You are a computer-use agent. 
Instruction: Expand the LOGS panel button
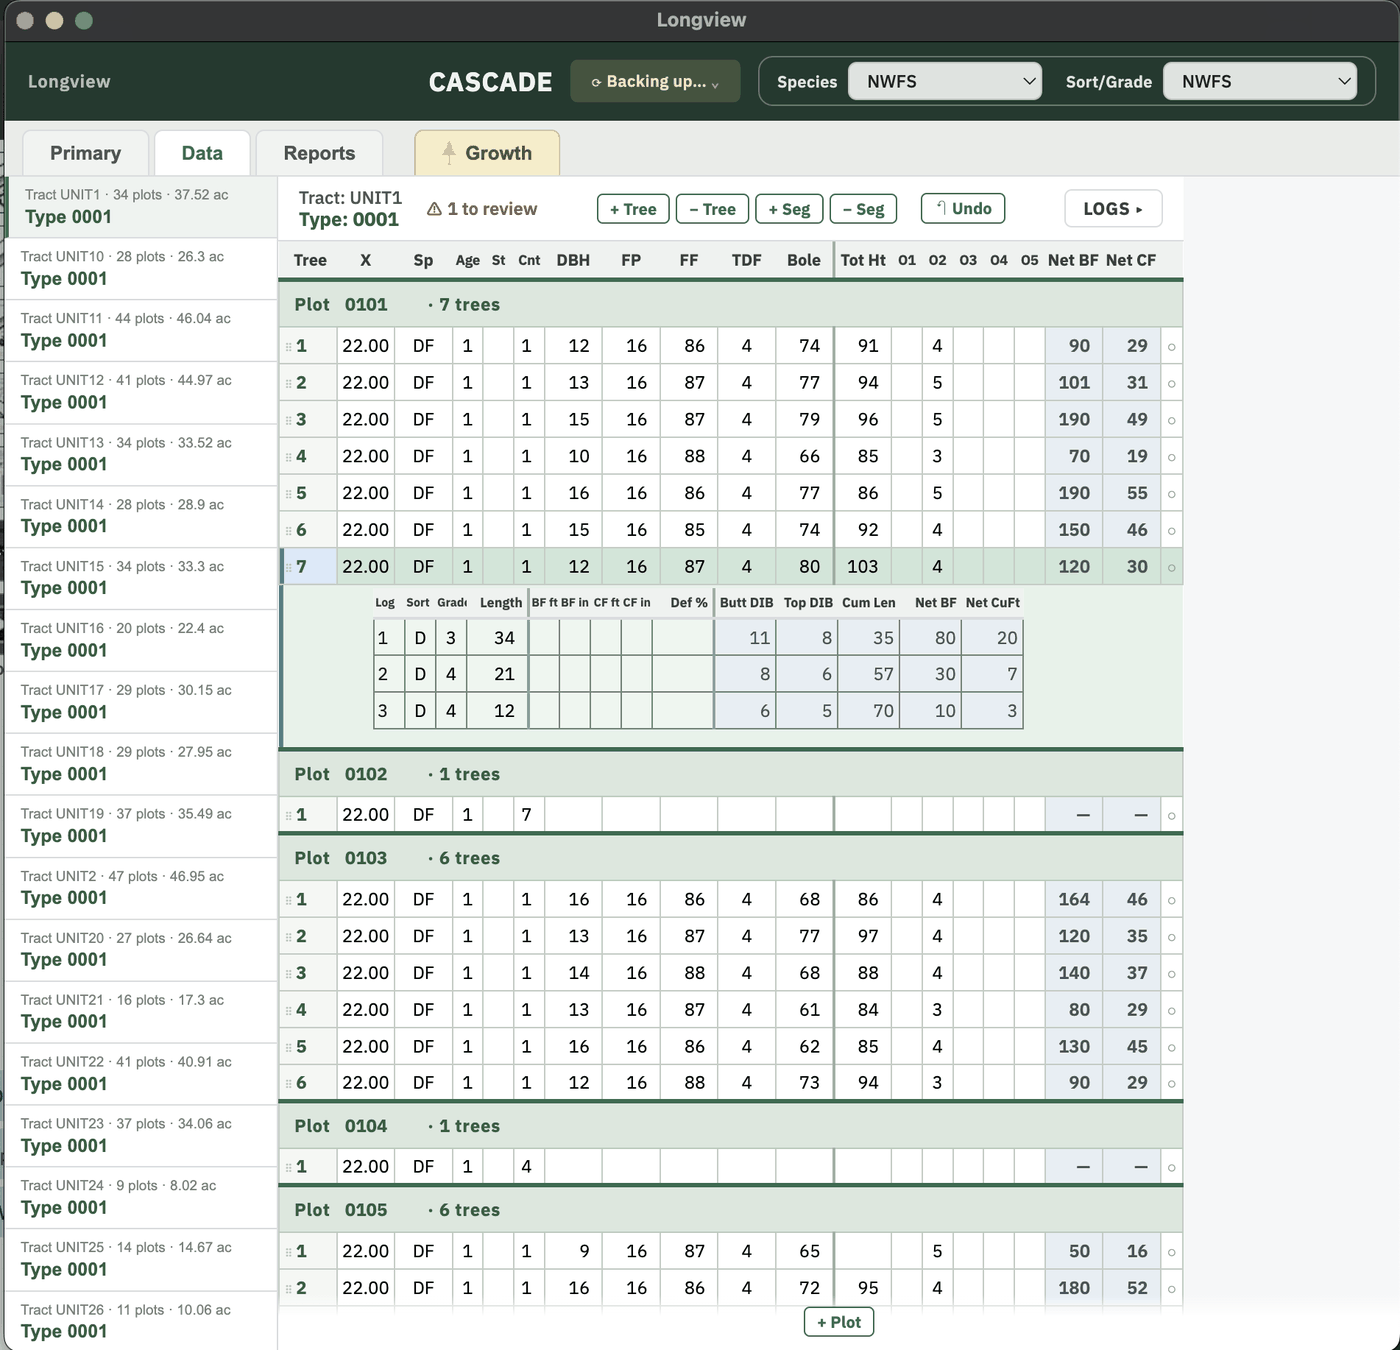click(1113, 209)
